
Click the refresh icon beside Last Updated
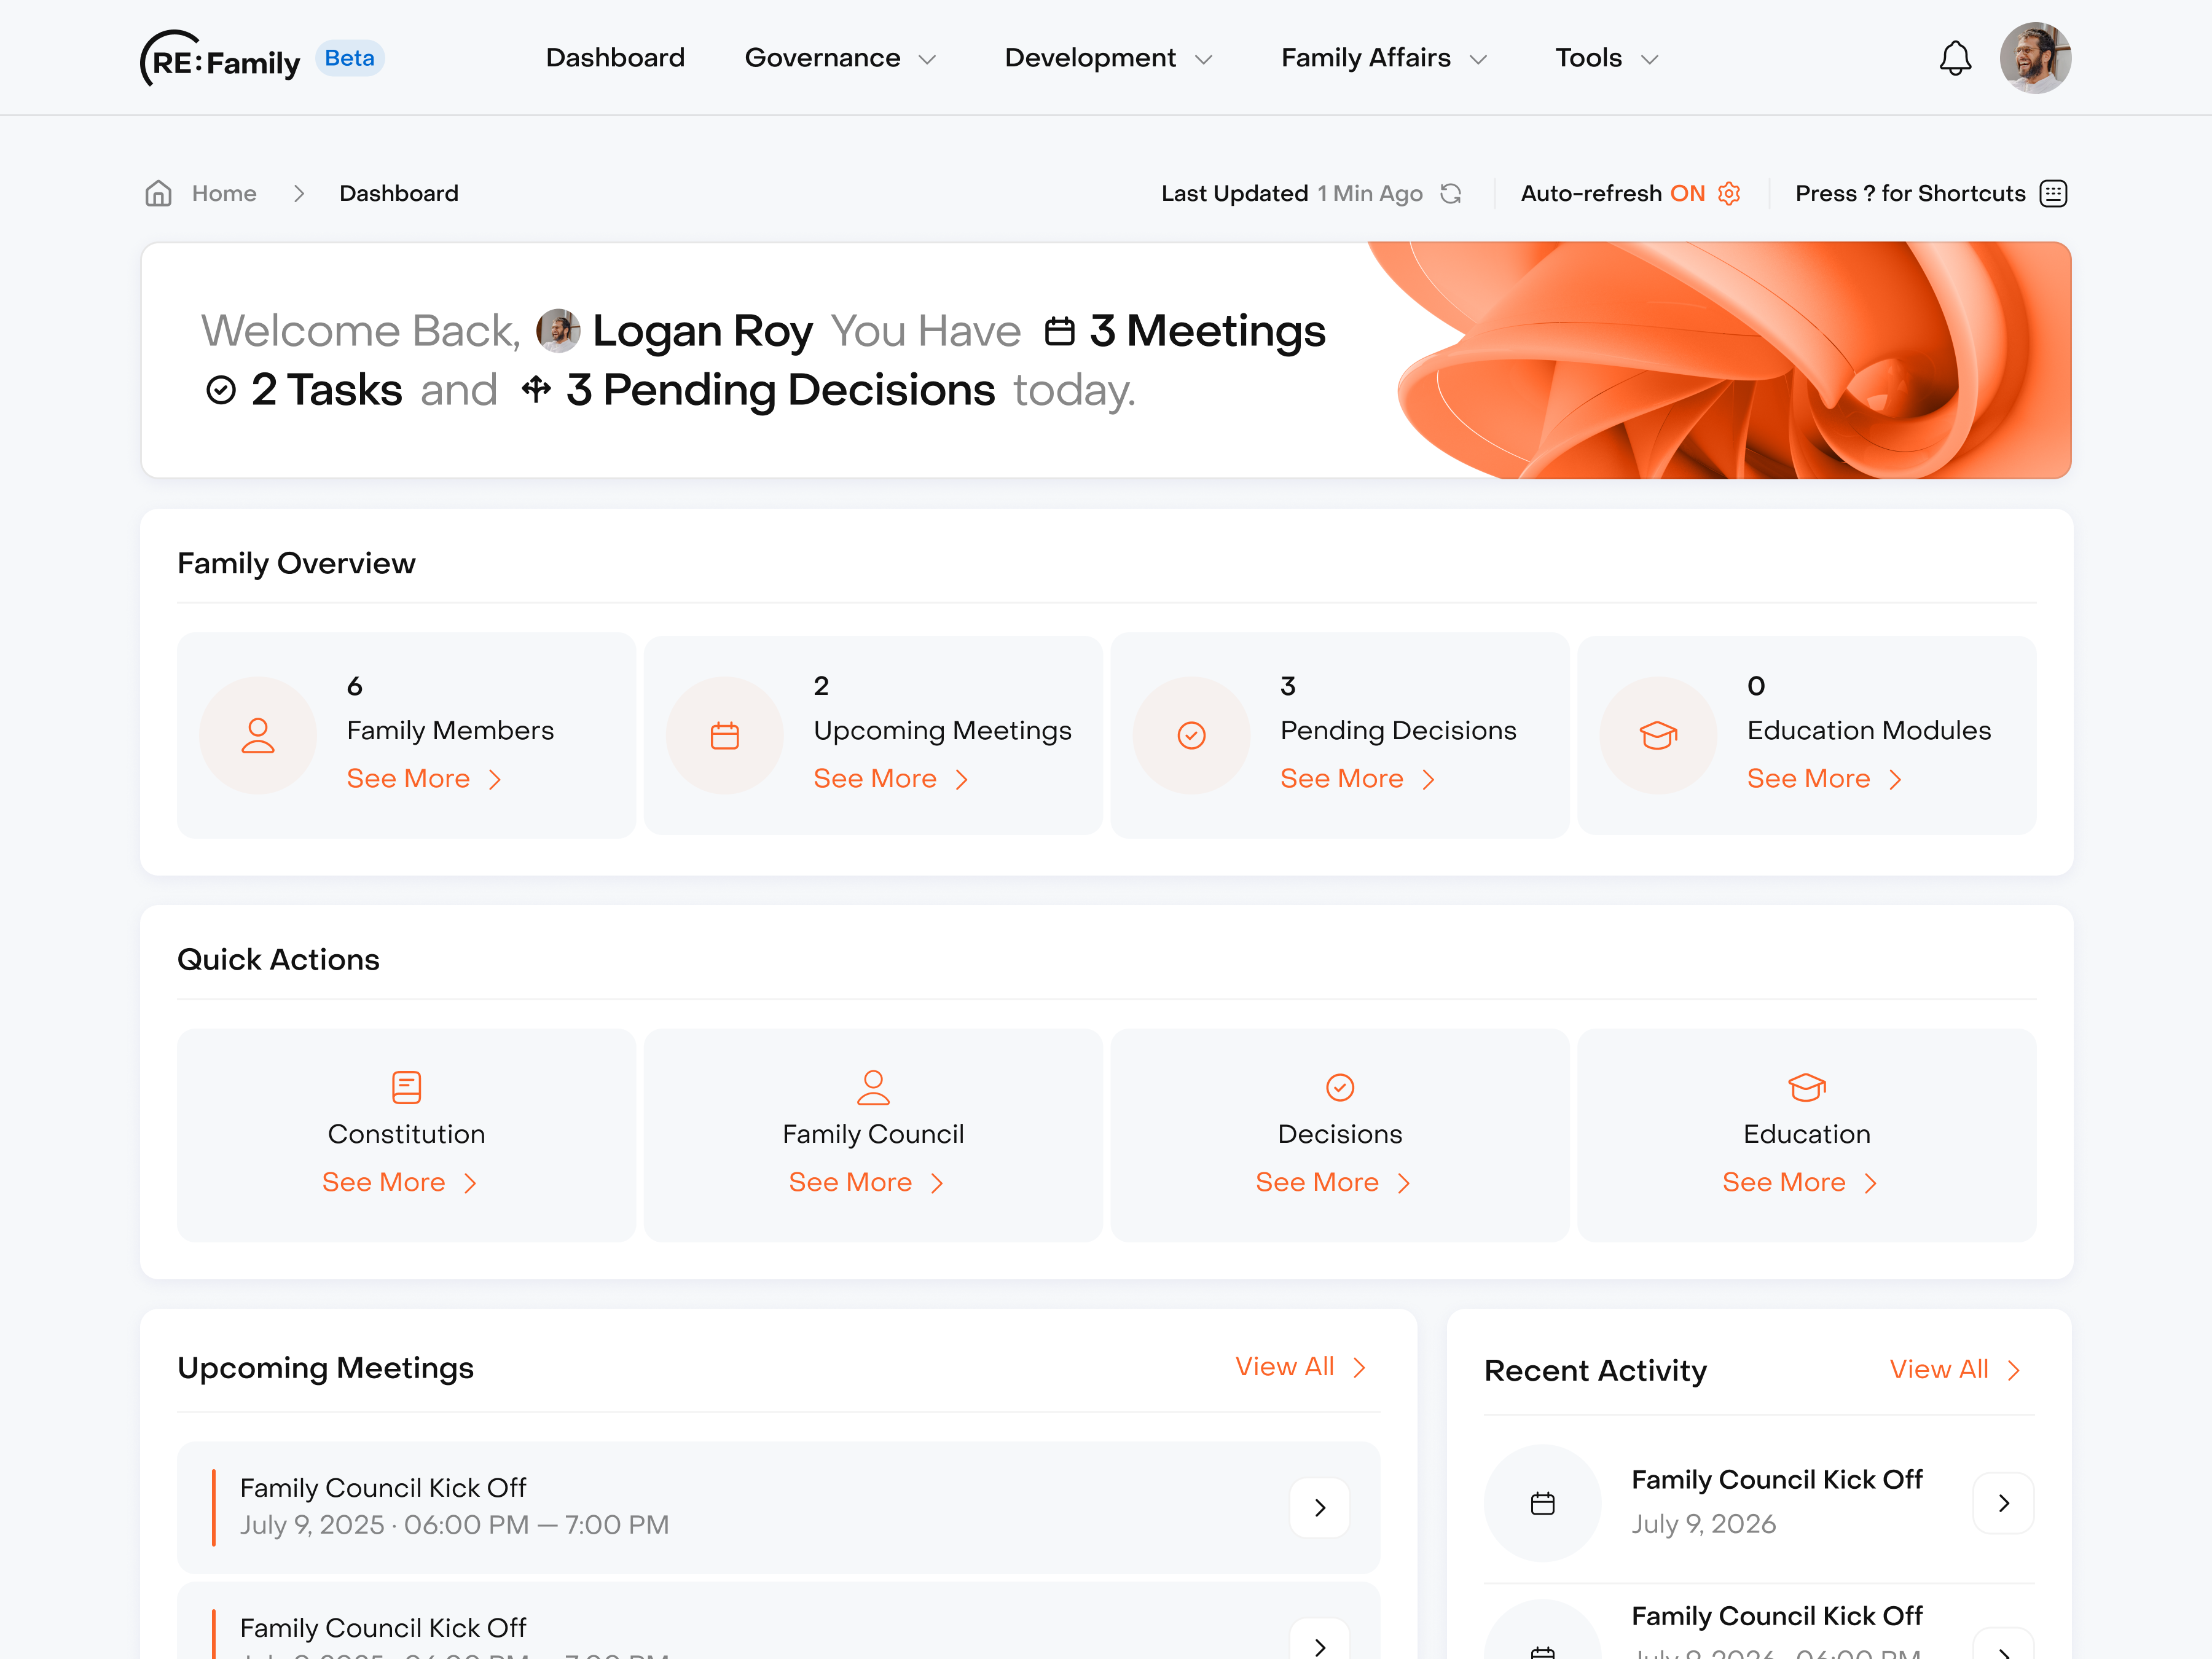1451,193
